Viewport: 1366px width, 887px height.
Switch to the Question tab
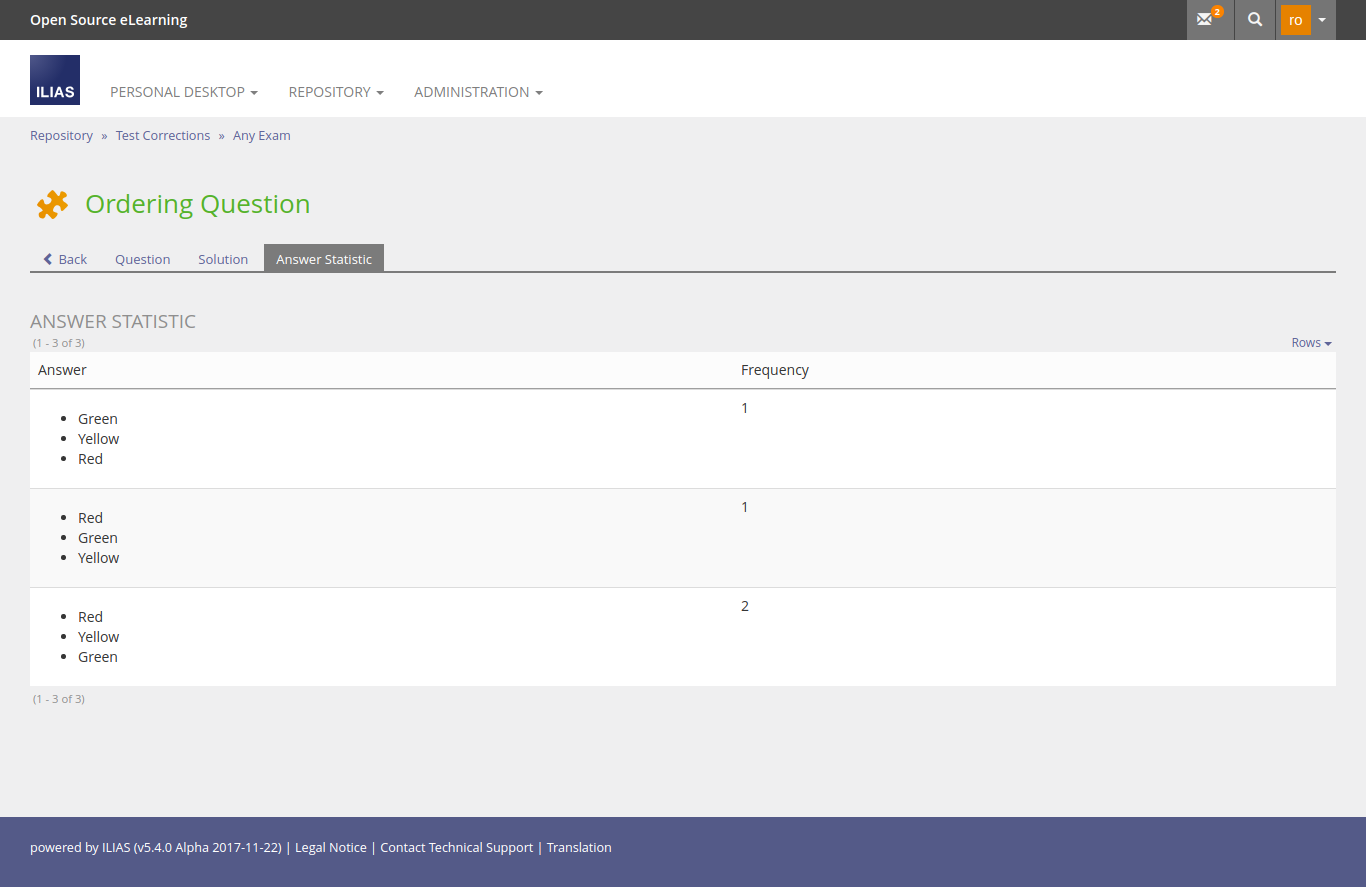pos(142,259)
